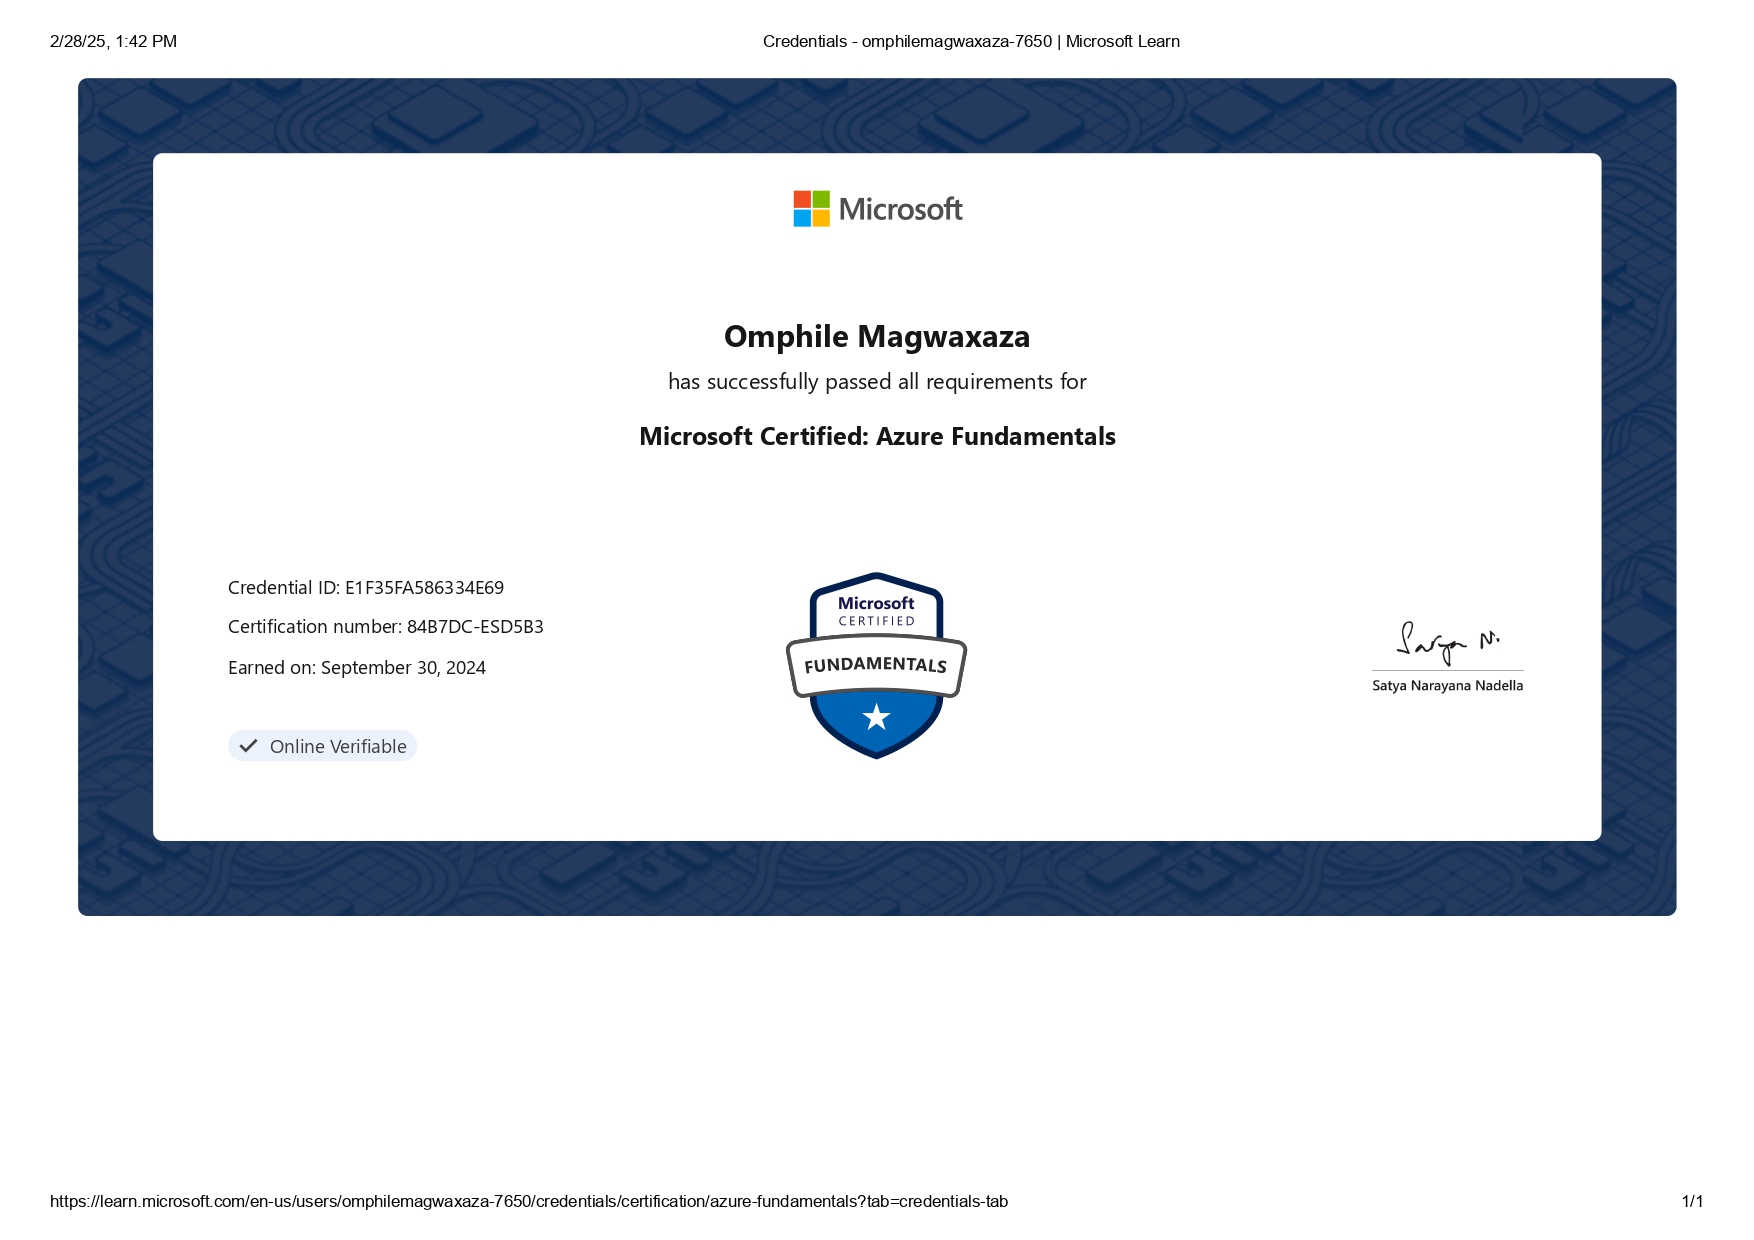Select the Credential ID E1F35FA586334E69 text
Screen dimensions: 1754x1240
[x=366, y=587]
